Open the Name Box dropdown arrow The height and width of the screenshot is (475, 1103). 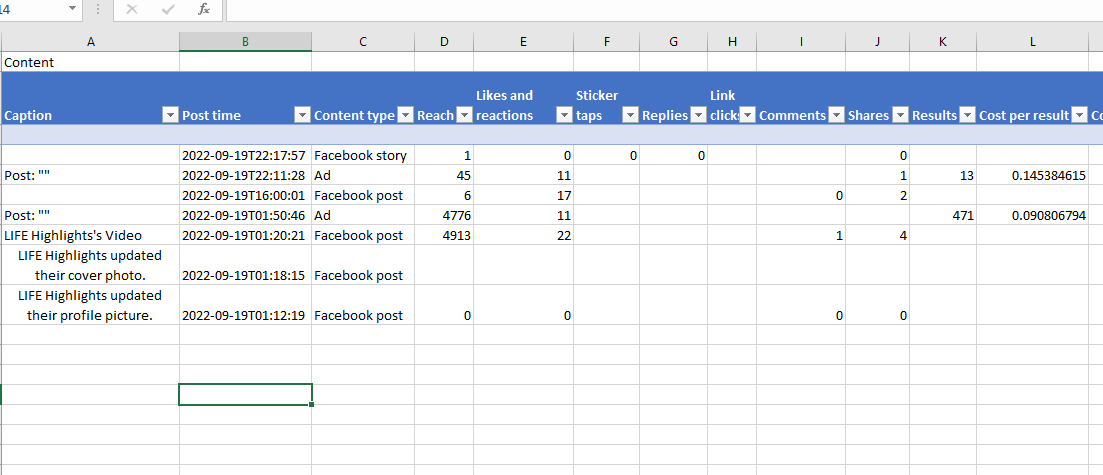coord(72,9)
